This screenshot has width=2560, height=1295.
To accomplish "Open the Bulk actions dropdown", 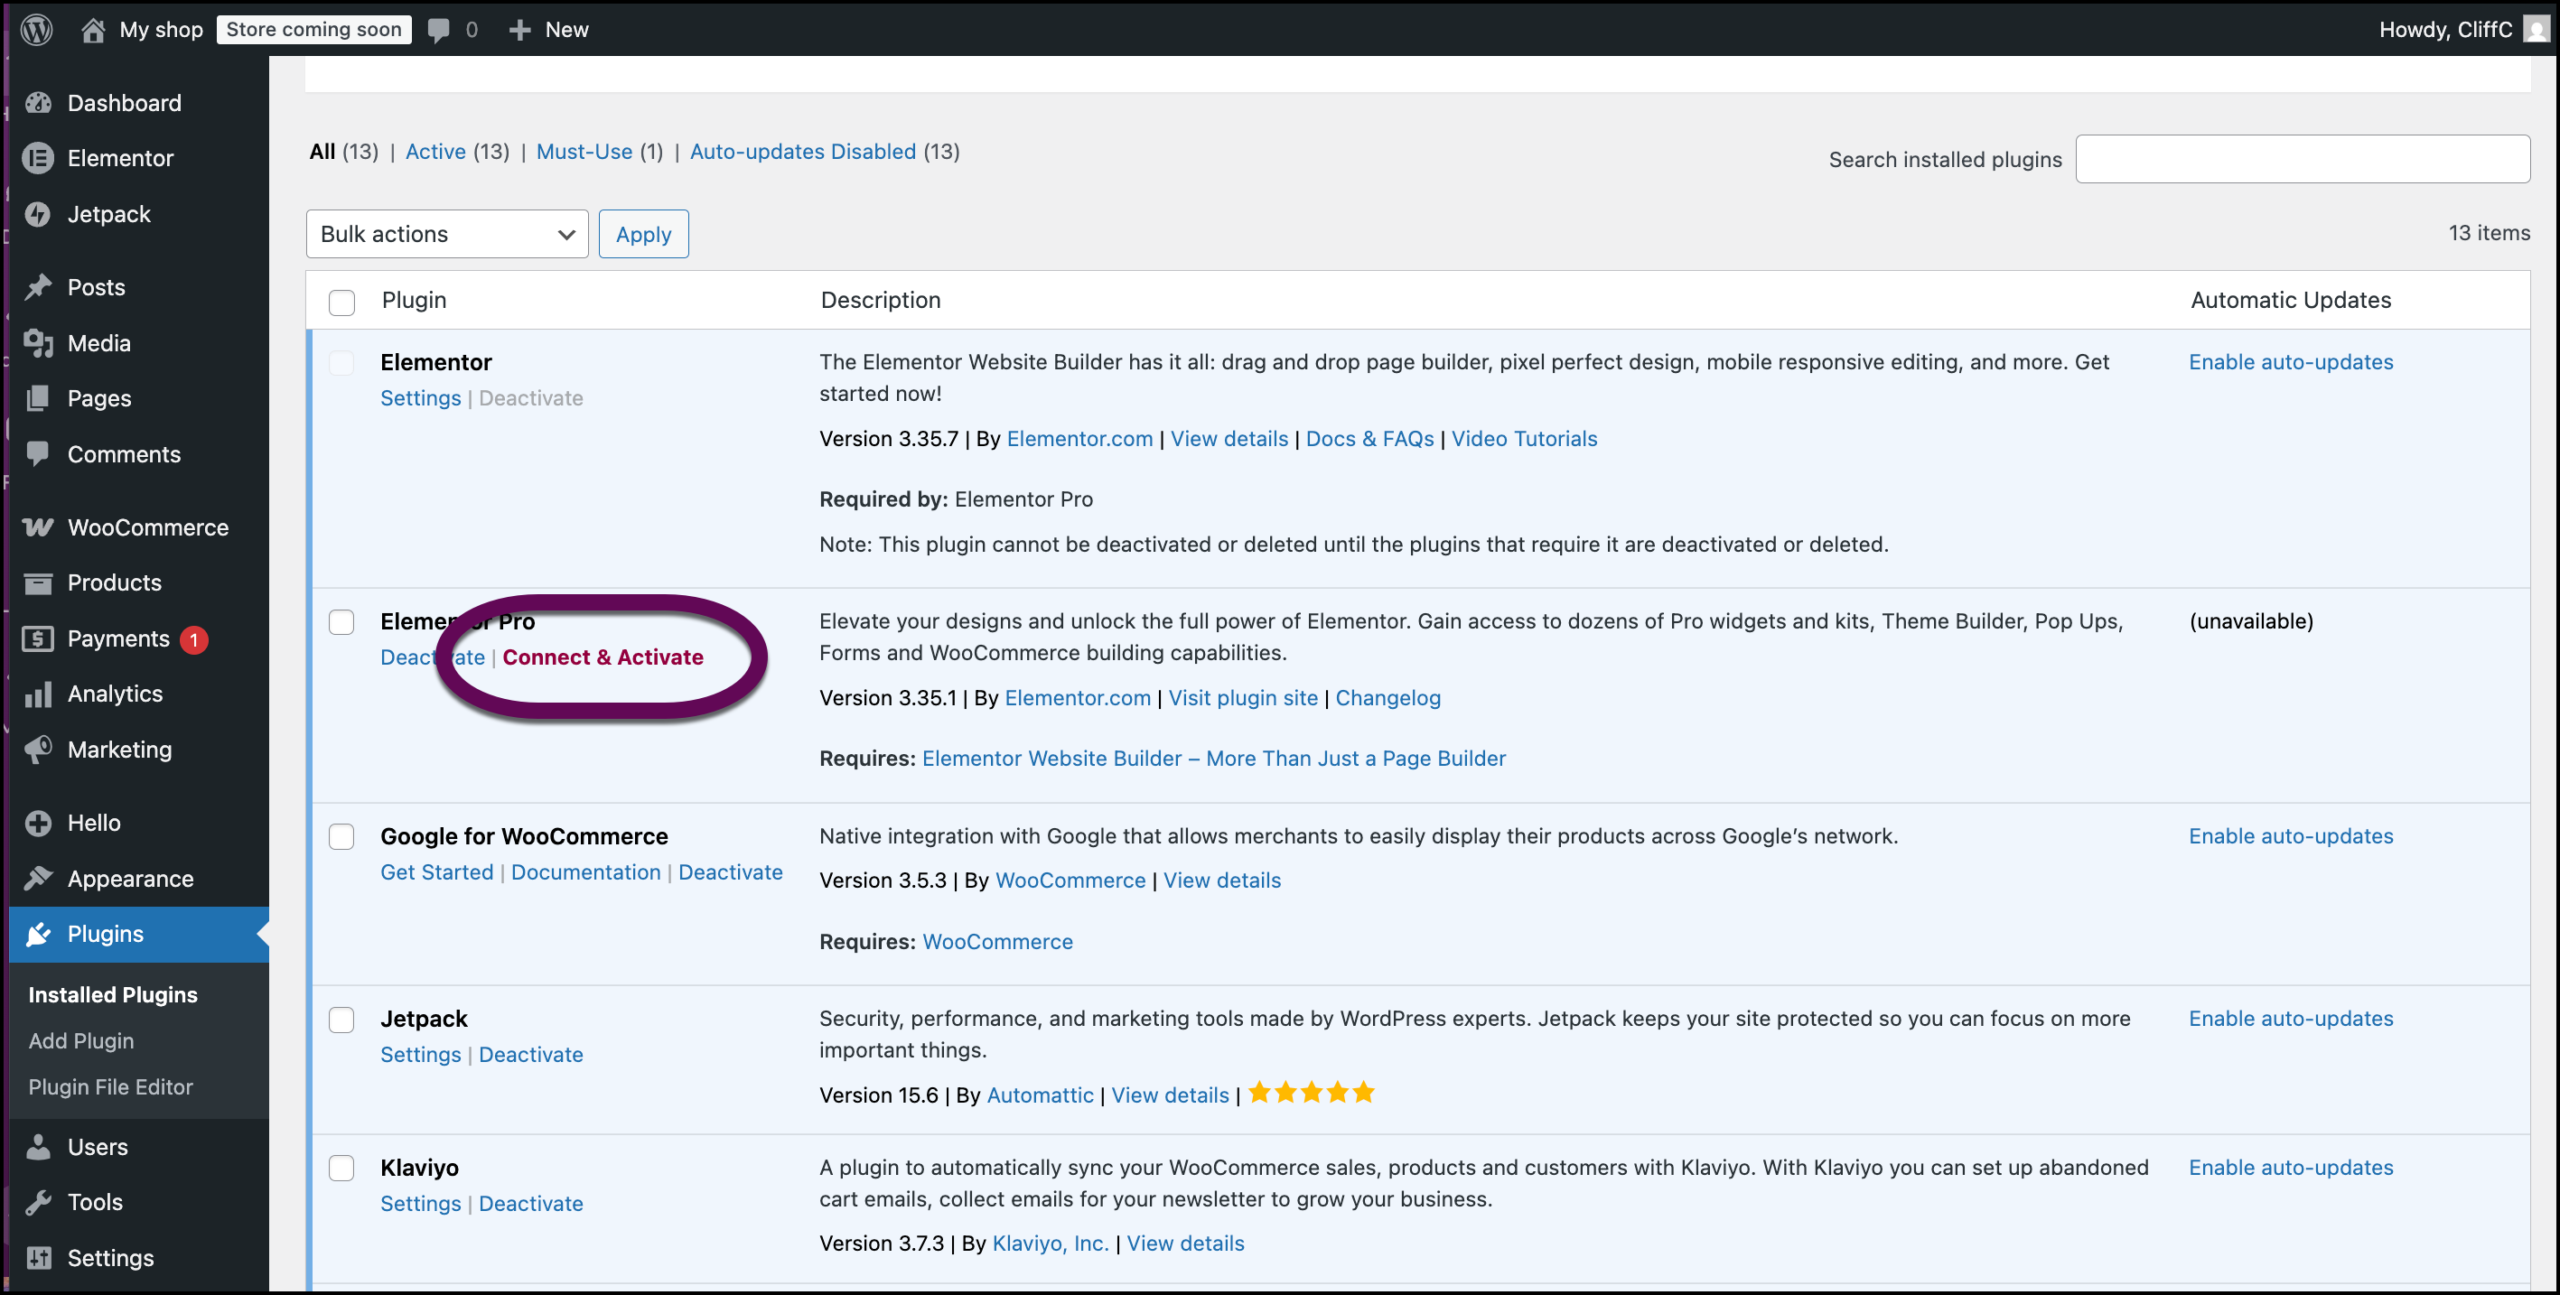I will [x=447, y=234].
